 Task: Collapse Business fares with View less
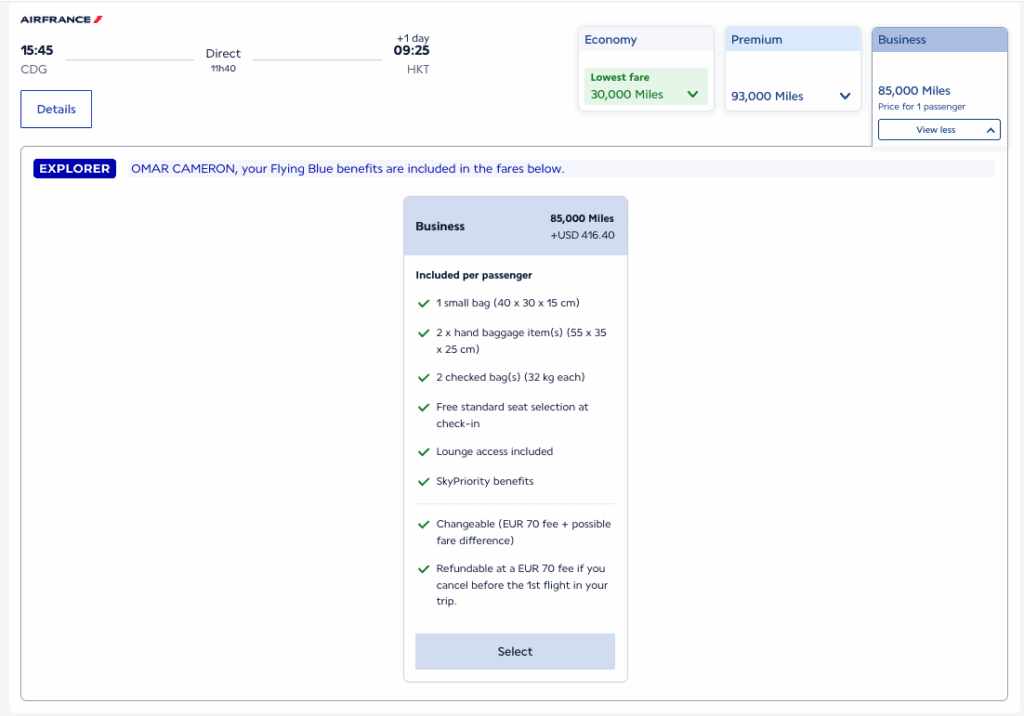point(938,130)
